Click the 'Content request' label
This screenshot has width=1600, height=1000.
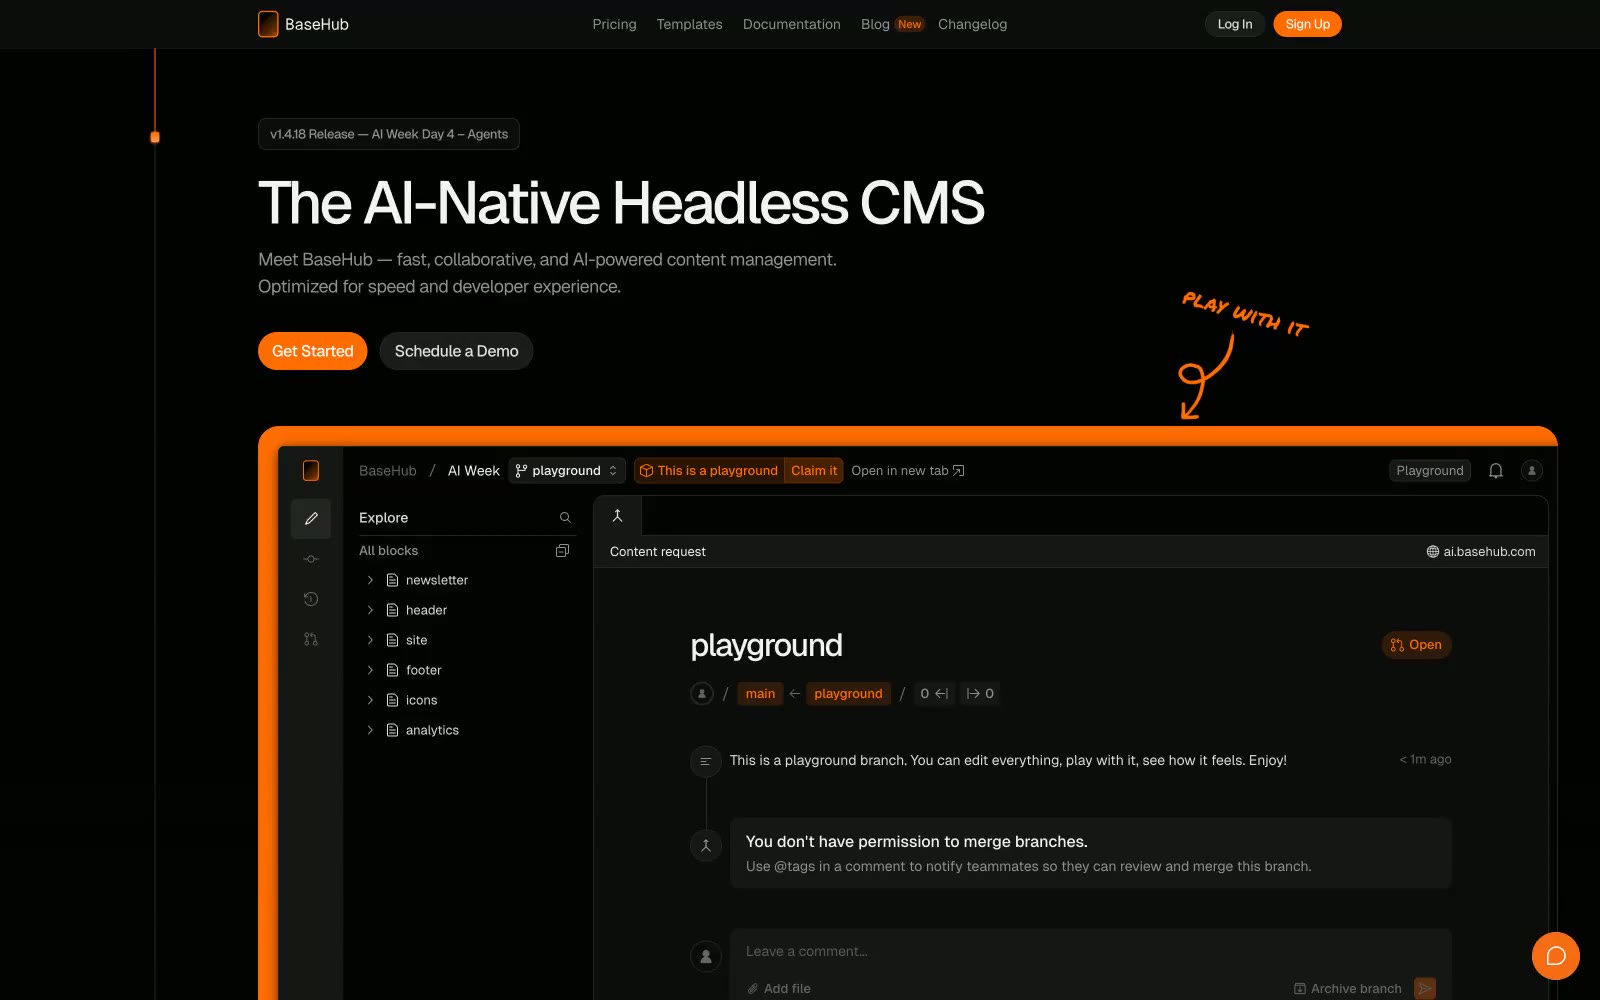(658, 552)
